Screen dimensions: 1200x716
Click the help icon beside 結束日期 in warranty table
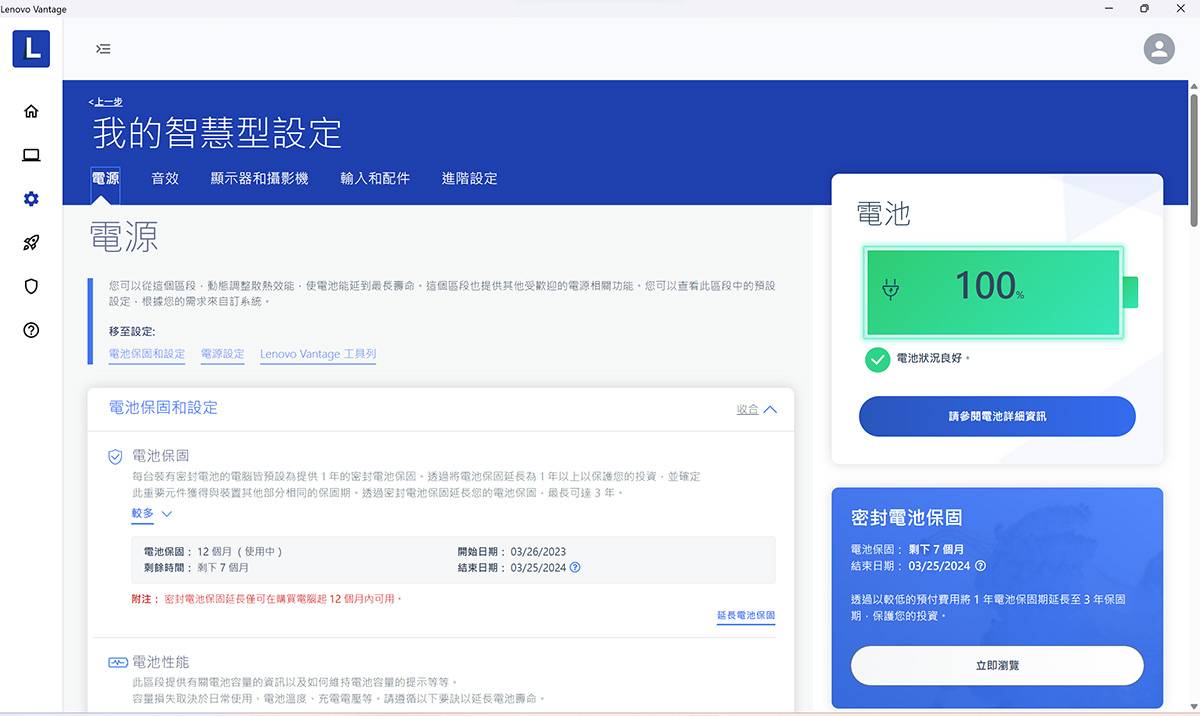[575, 567]
